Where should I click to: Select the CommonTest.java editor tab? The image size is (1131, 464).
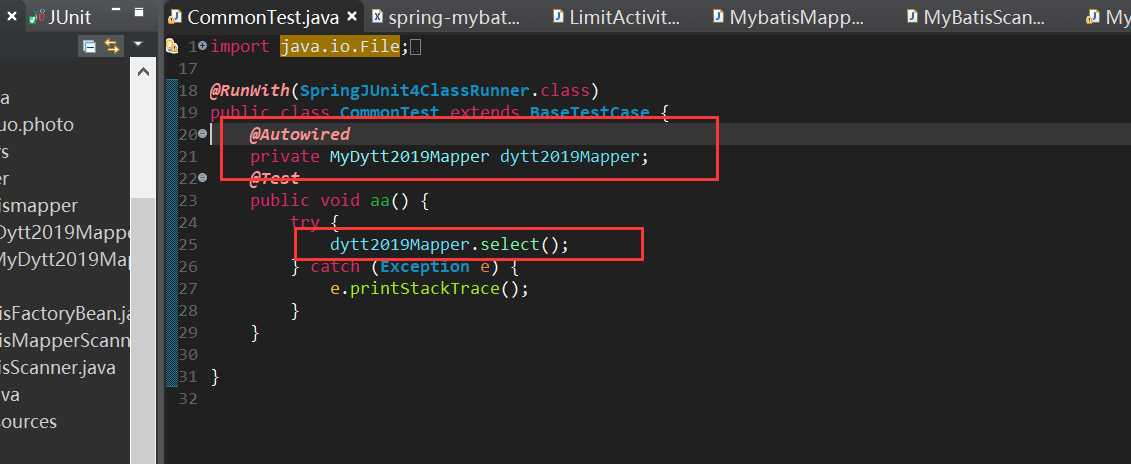pyautogui.click(x=263, y=17)
